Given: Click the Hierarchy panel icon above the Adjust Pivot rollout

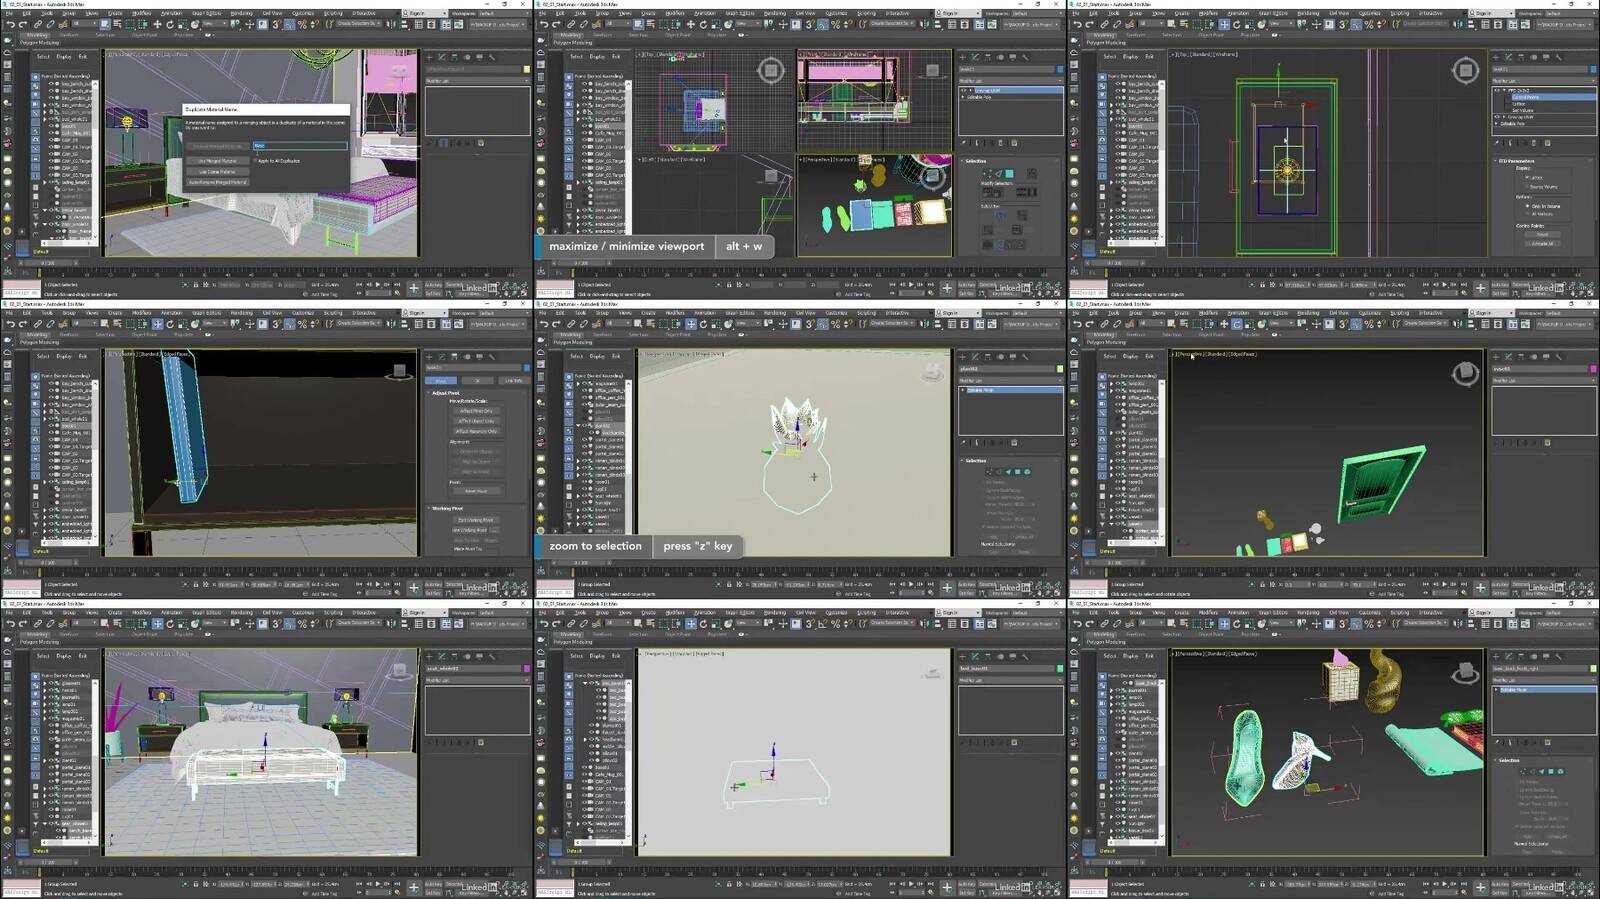Looking at the screenshot, I should (x=455, y=357).
